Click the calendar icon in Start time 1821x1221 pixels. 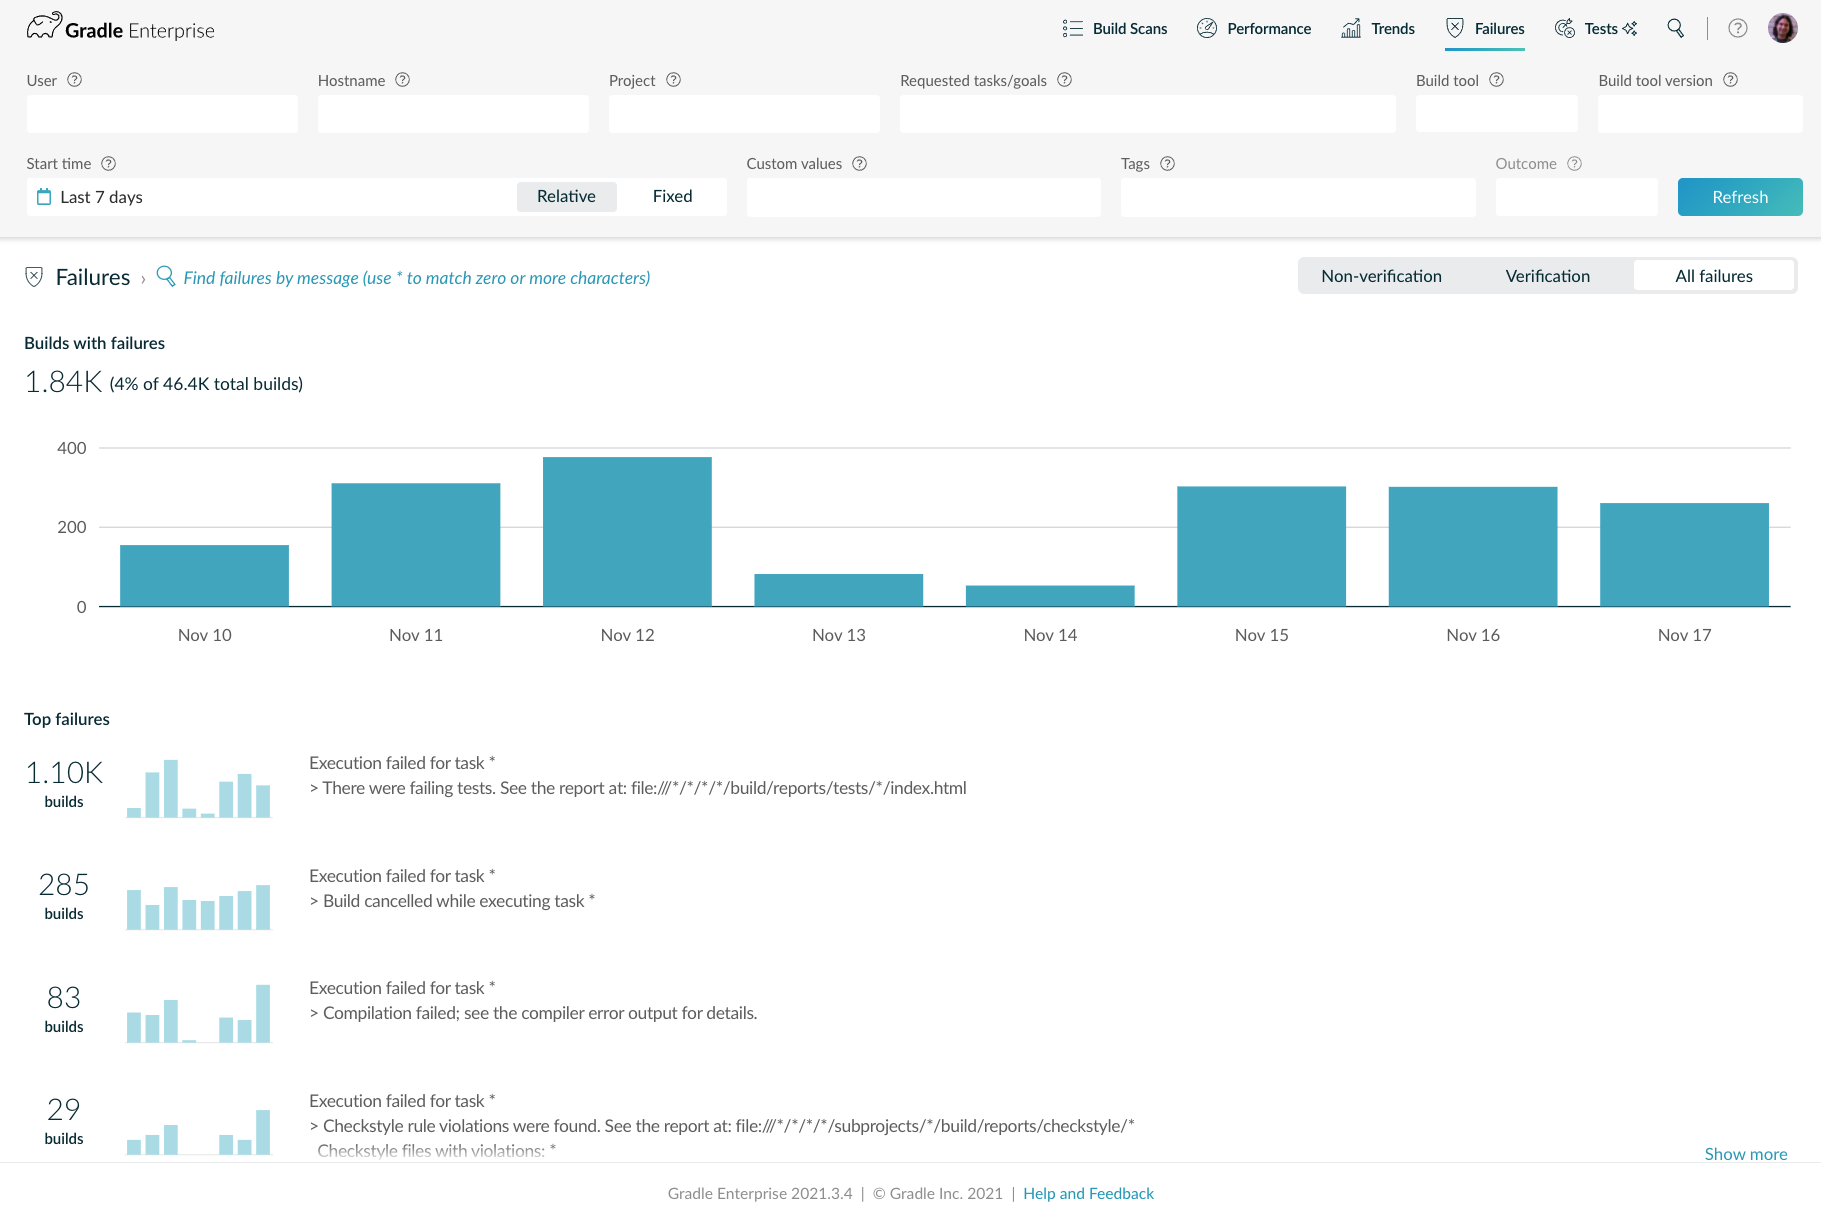(44, 197)
